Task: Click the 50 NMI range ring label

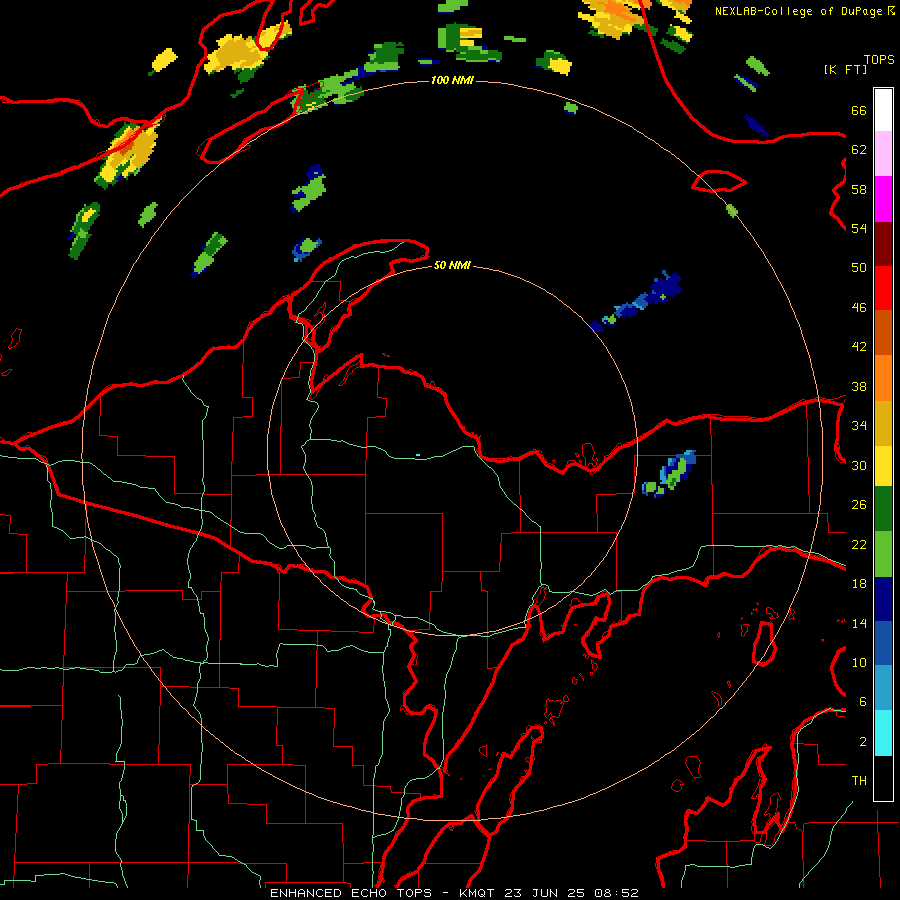Action: pyautogui.click(x=452, y=265)
